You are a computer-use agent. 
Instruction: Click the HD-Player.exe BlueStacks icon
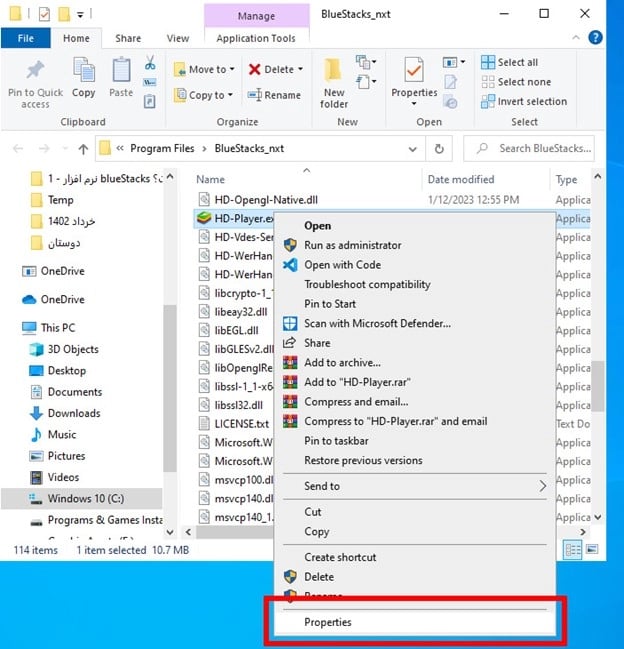(204, 218)
